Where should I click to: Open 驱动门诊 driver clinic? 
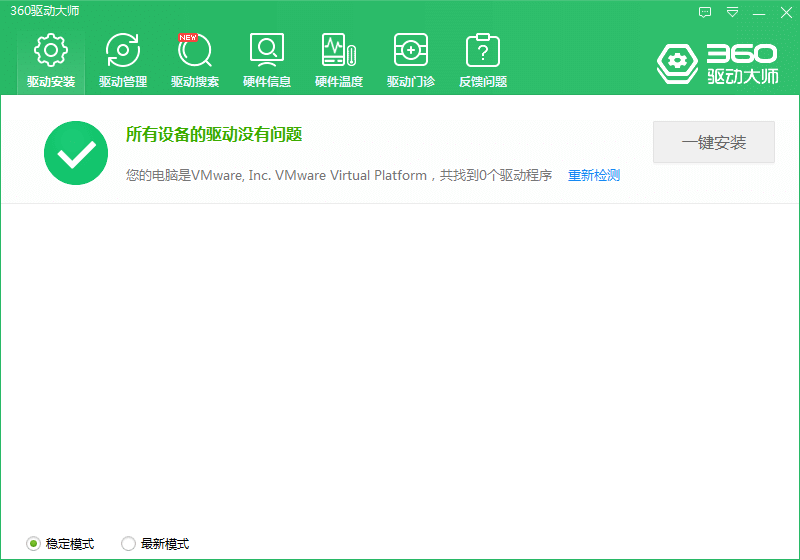tap(411, 61)
